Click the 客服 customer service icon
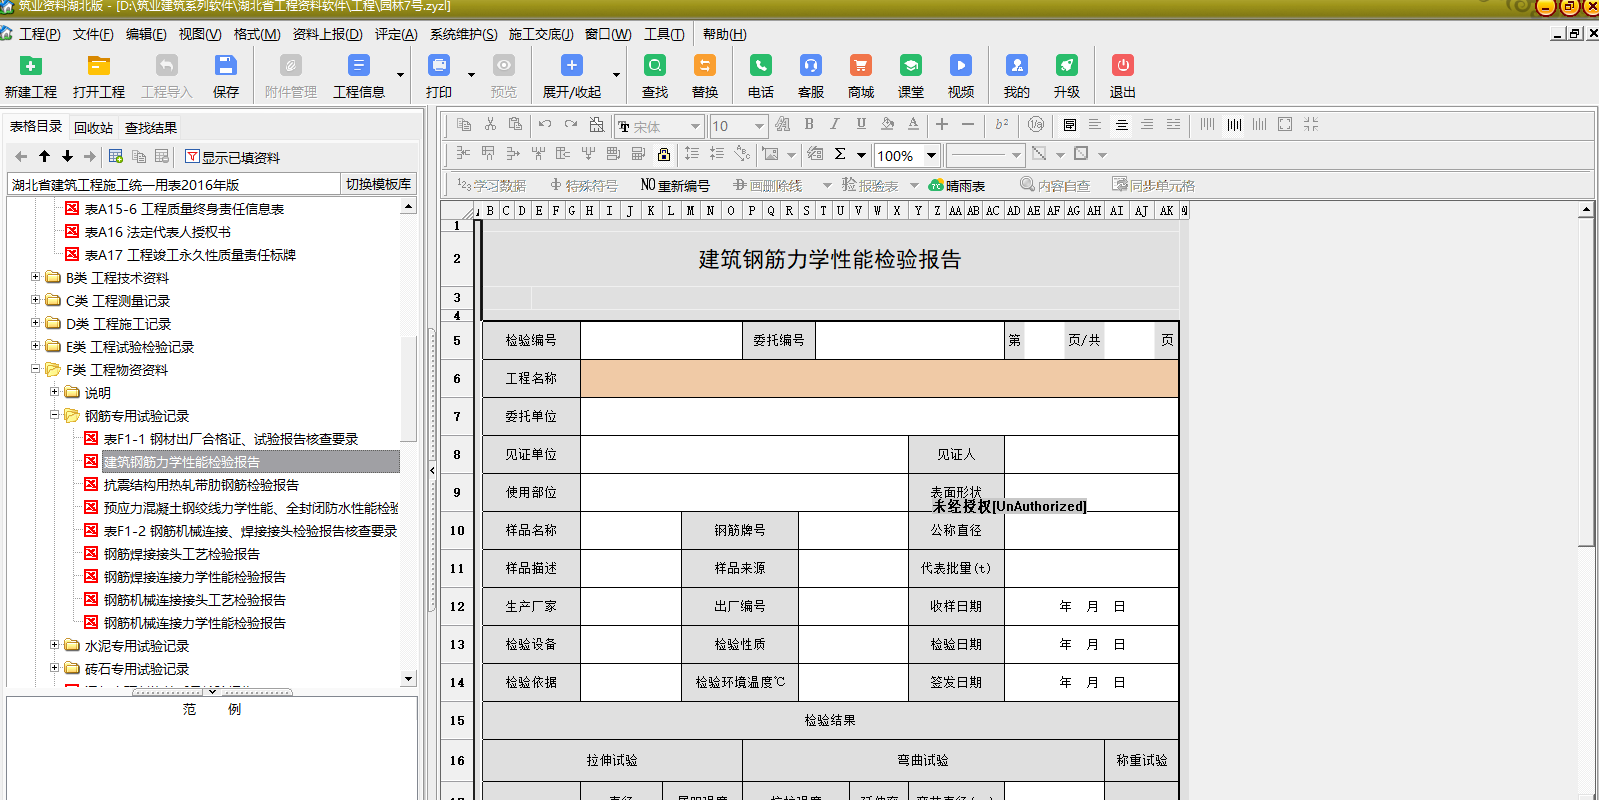The width and height of the screenshot is (1599, 800). coord(811,67)
